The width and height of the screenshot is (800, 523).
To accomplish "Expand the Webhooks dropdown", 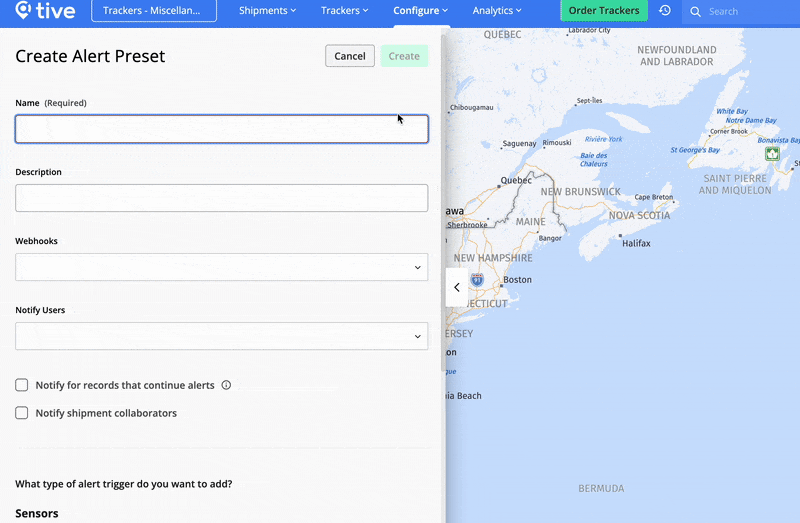I will pos(221,267).
